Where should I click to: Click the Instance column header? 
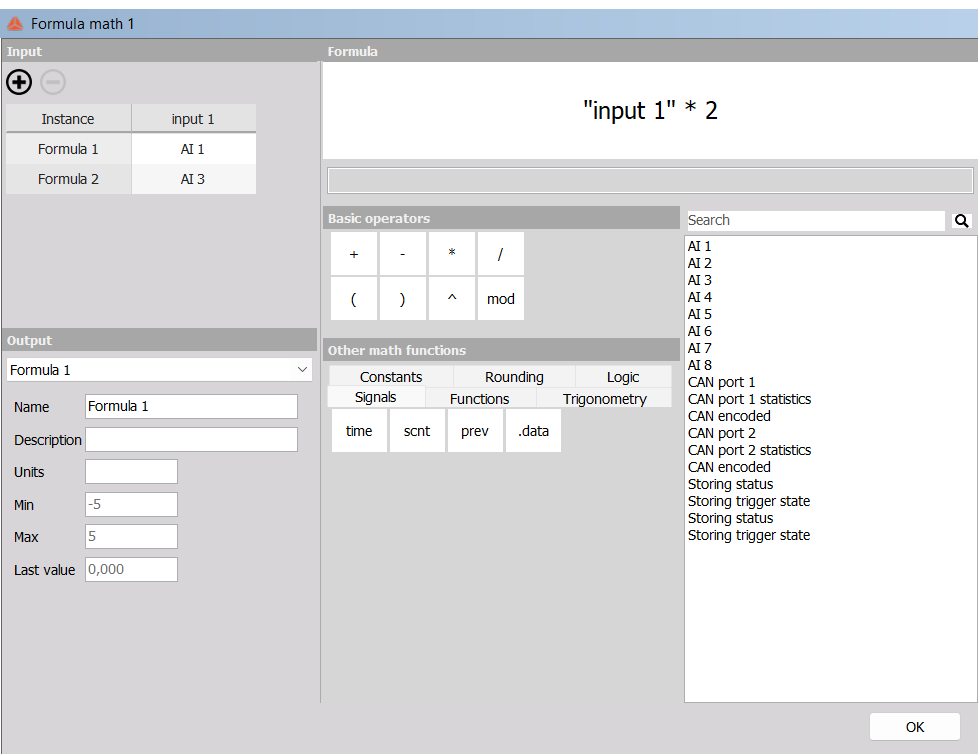coord(68,118)
